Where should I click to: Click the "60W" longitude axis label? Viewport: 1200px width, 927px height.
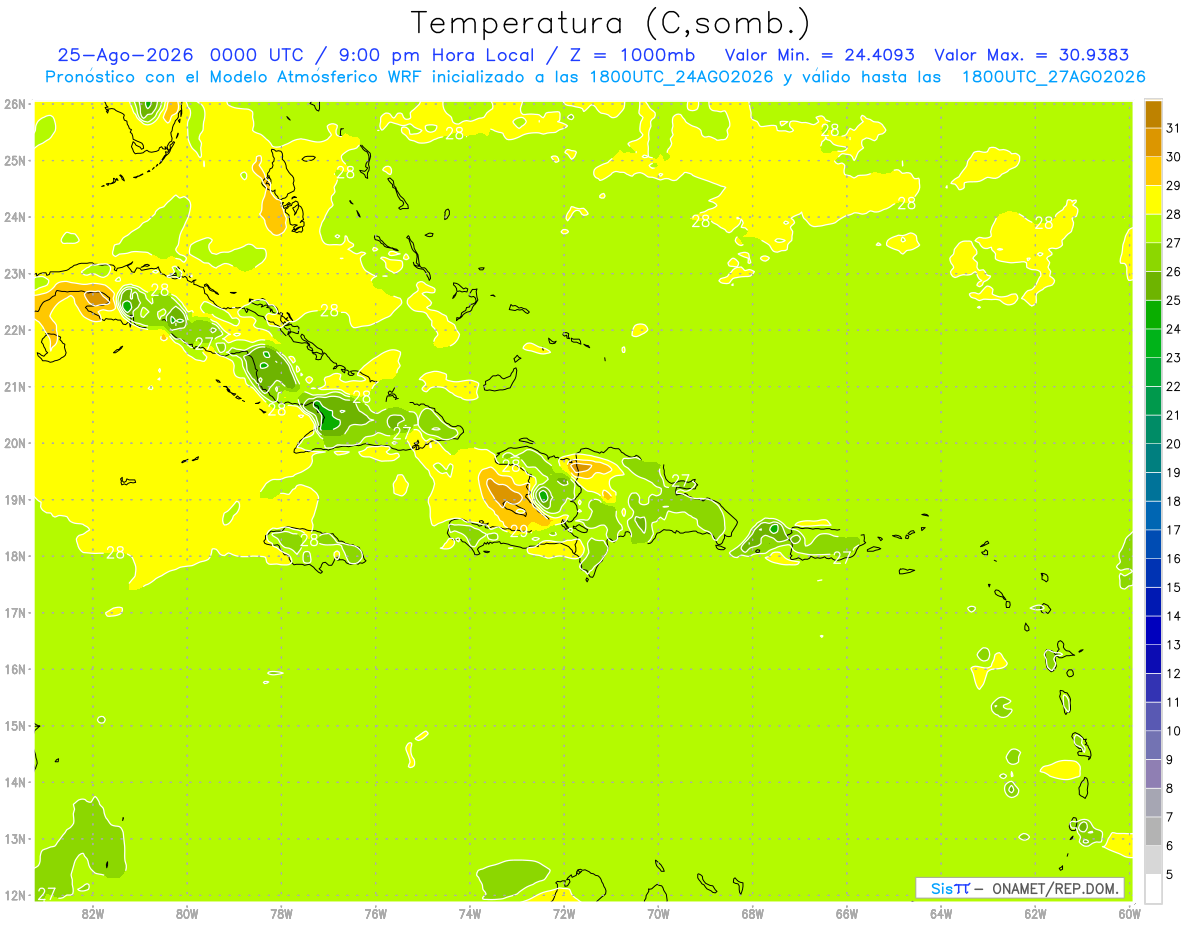pyautogui.click(x=1129, y=913)
